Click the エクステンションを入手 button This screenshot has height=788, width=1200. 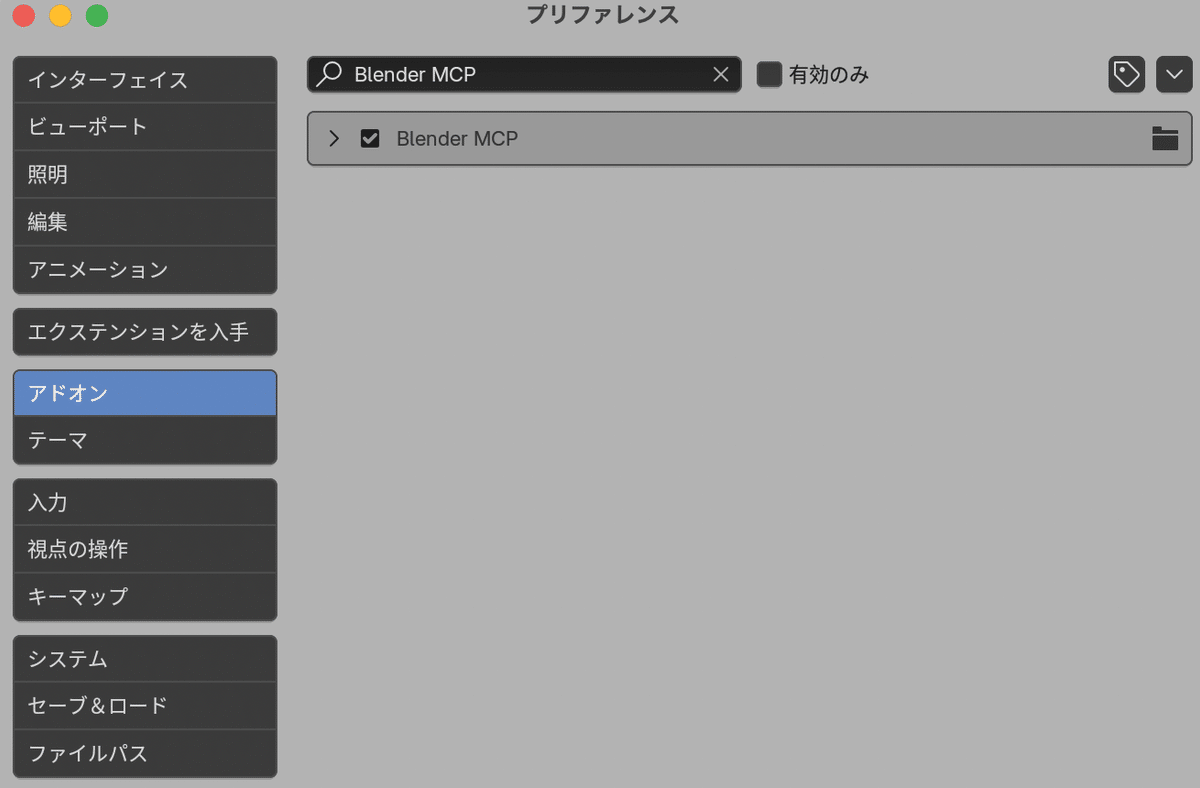[x=145, y=331]
